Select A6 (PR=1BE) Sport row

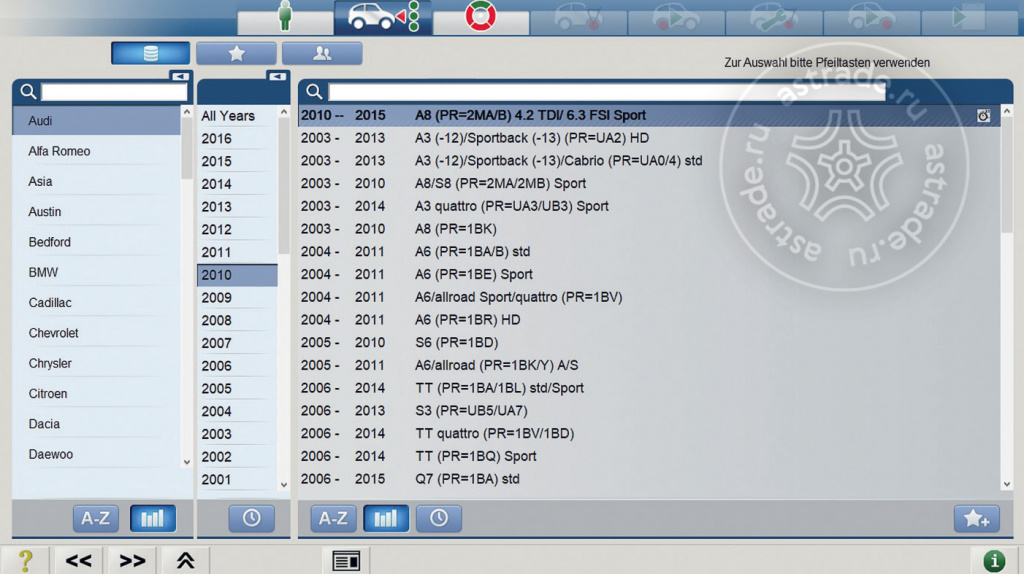[x=649, y=274]
